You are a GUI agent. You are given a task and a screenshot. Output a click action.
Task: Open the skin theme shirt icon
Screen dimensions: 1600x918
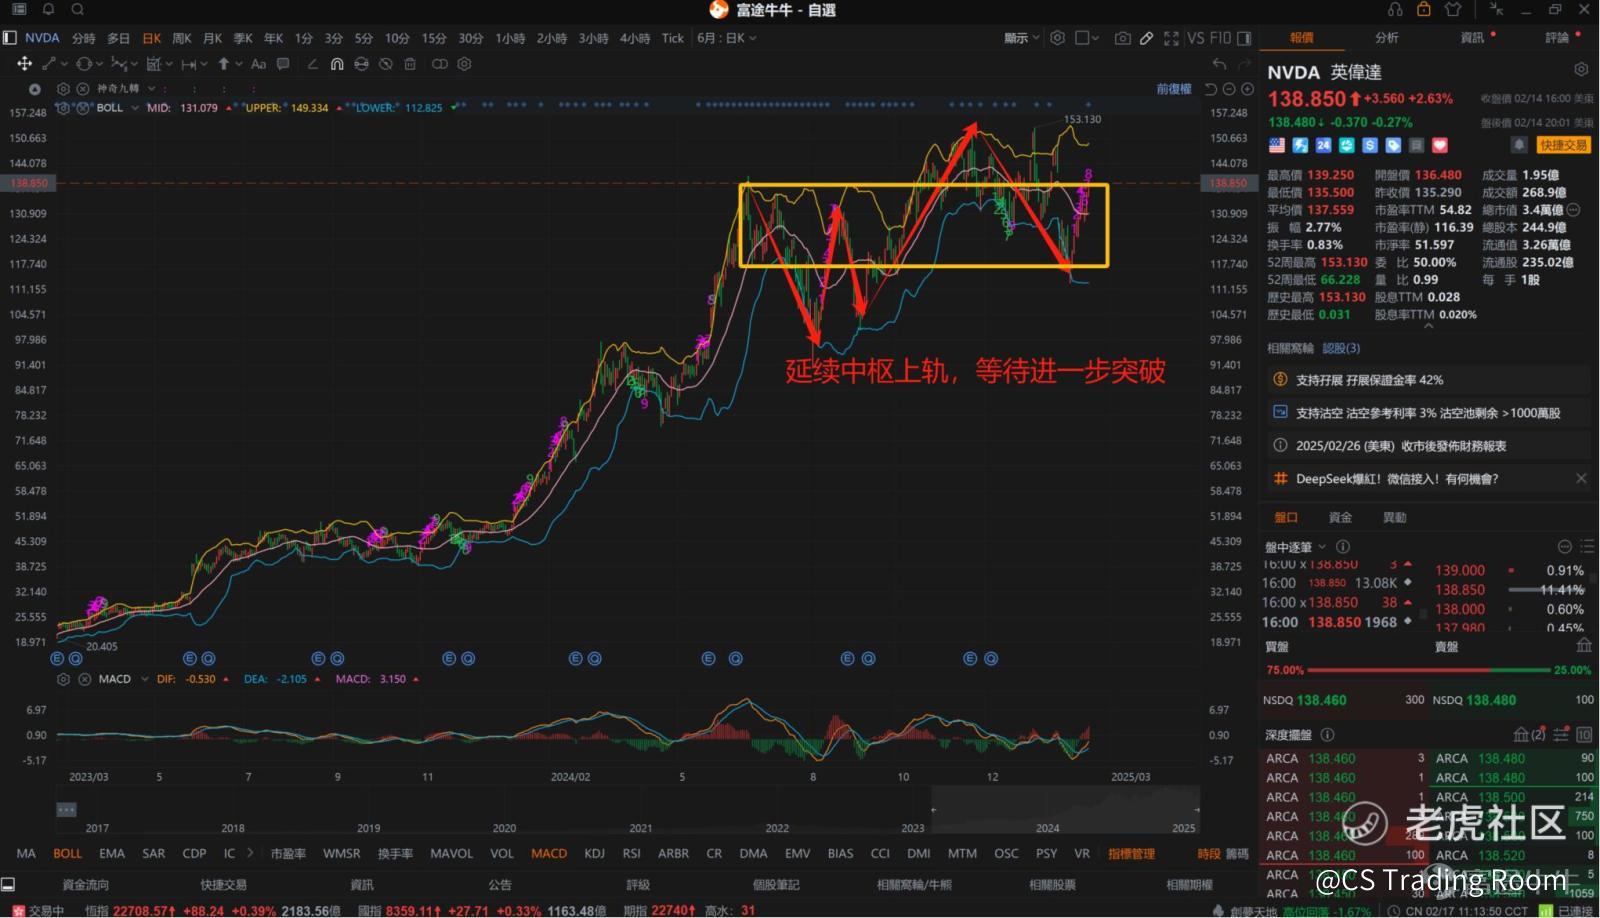1453,9
